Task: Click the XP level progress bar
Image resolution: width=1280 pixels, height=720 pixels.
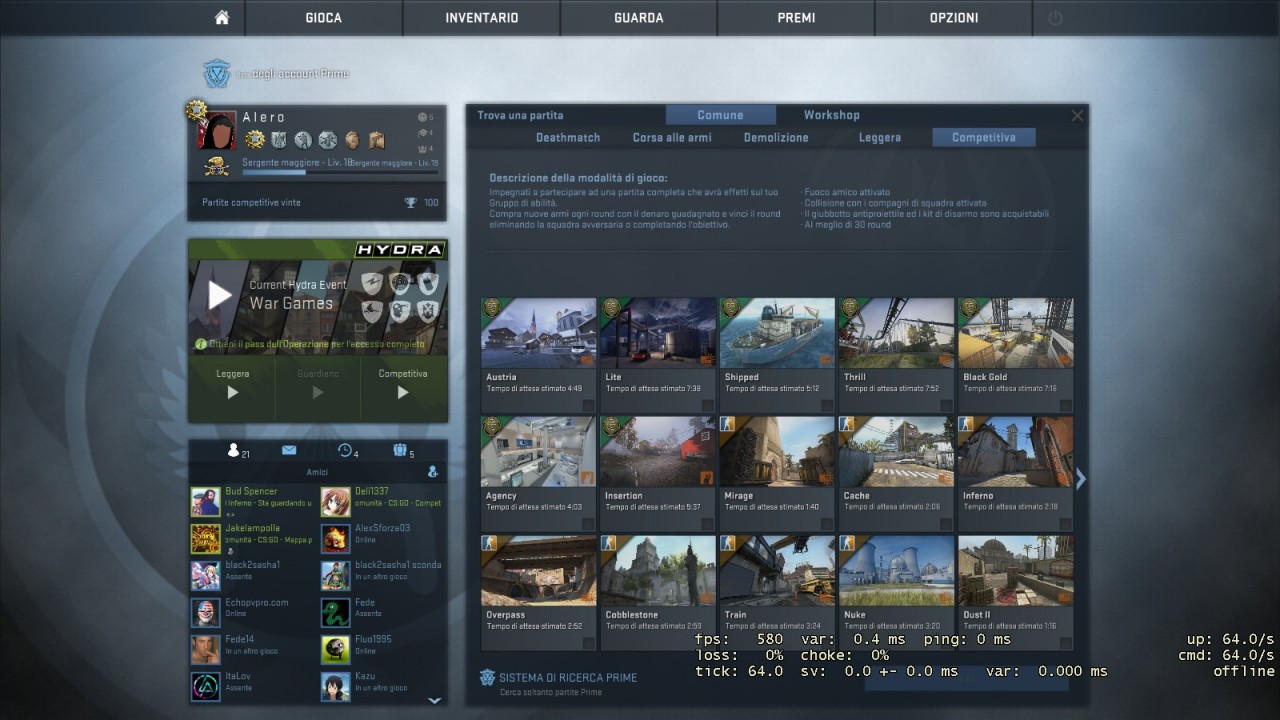Action: tap(340, 172)
